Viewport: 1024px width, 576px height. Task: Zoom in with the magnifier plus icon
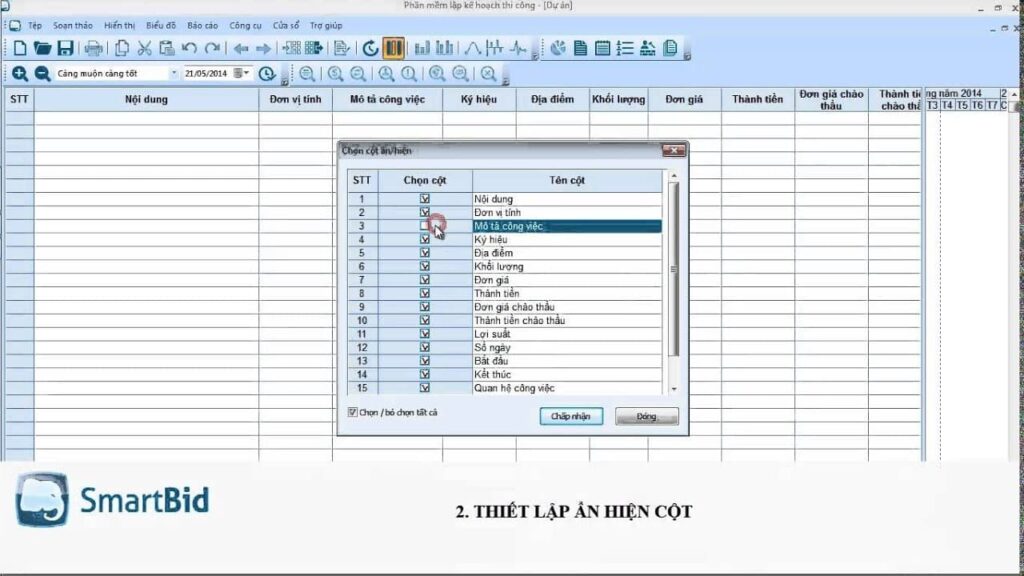(20, 73)
